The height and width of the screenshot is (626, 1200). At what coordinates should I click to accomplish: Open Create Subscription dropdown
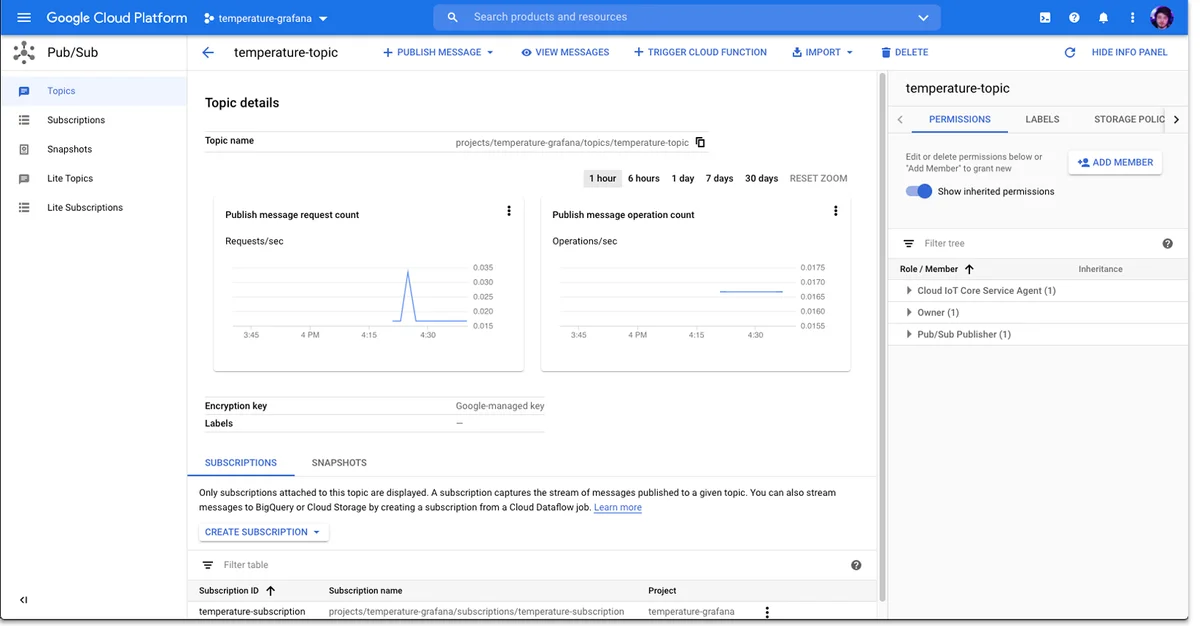click(264, 532)
